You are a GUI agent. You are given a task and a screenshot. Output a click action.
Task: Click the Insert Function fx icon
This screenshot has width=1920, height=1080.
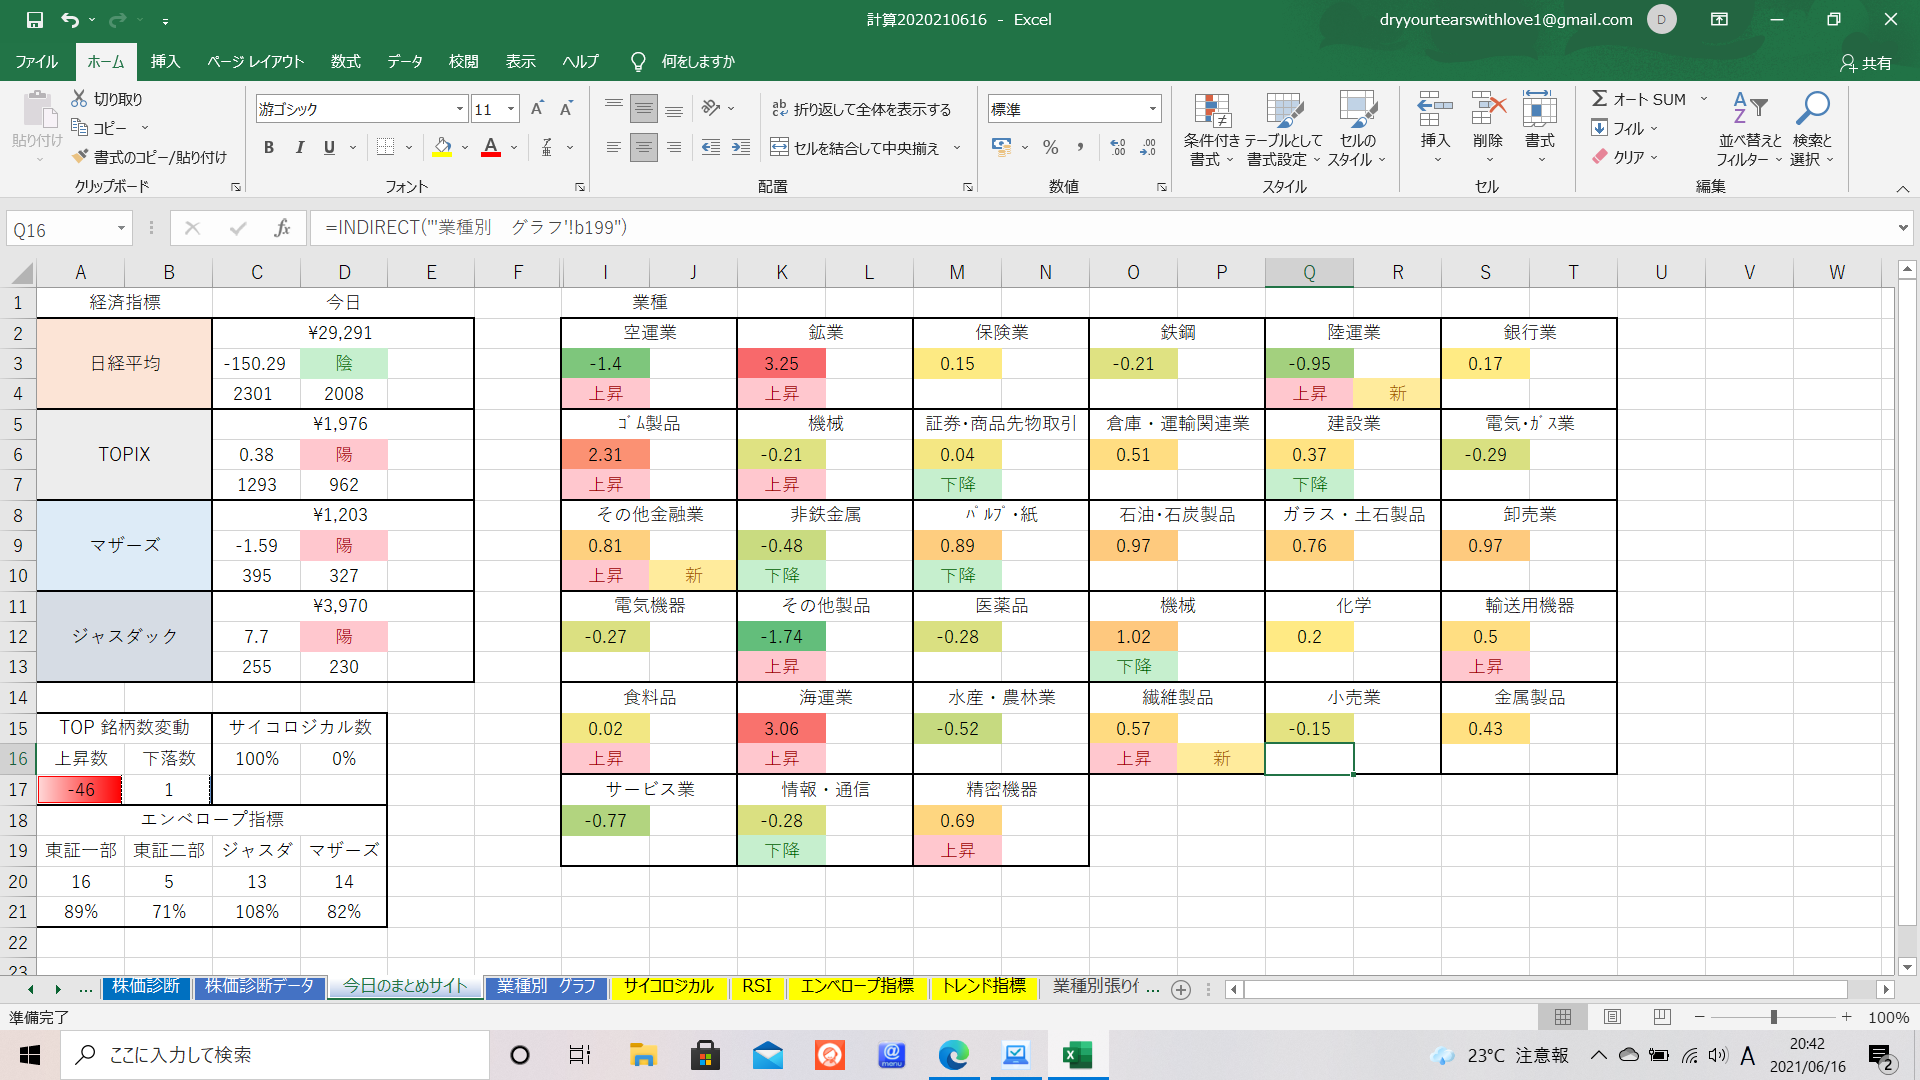[x=282, y=228]
